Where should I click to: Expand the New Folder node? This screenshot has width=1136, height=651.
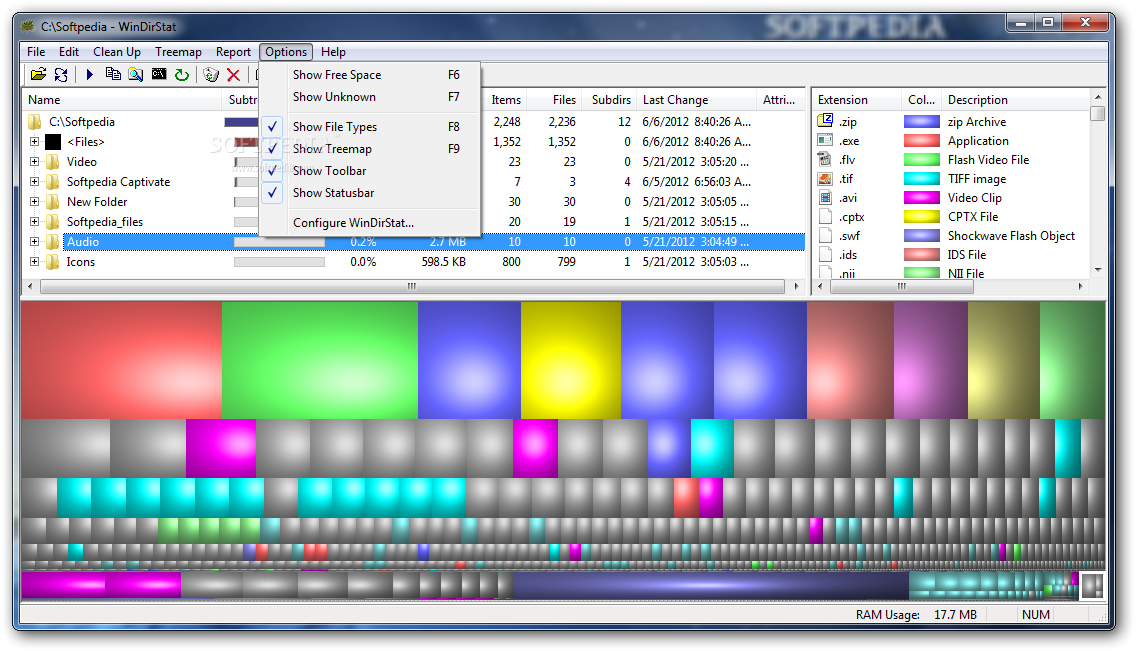(x=34, y=201)
